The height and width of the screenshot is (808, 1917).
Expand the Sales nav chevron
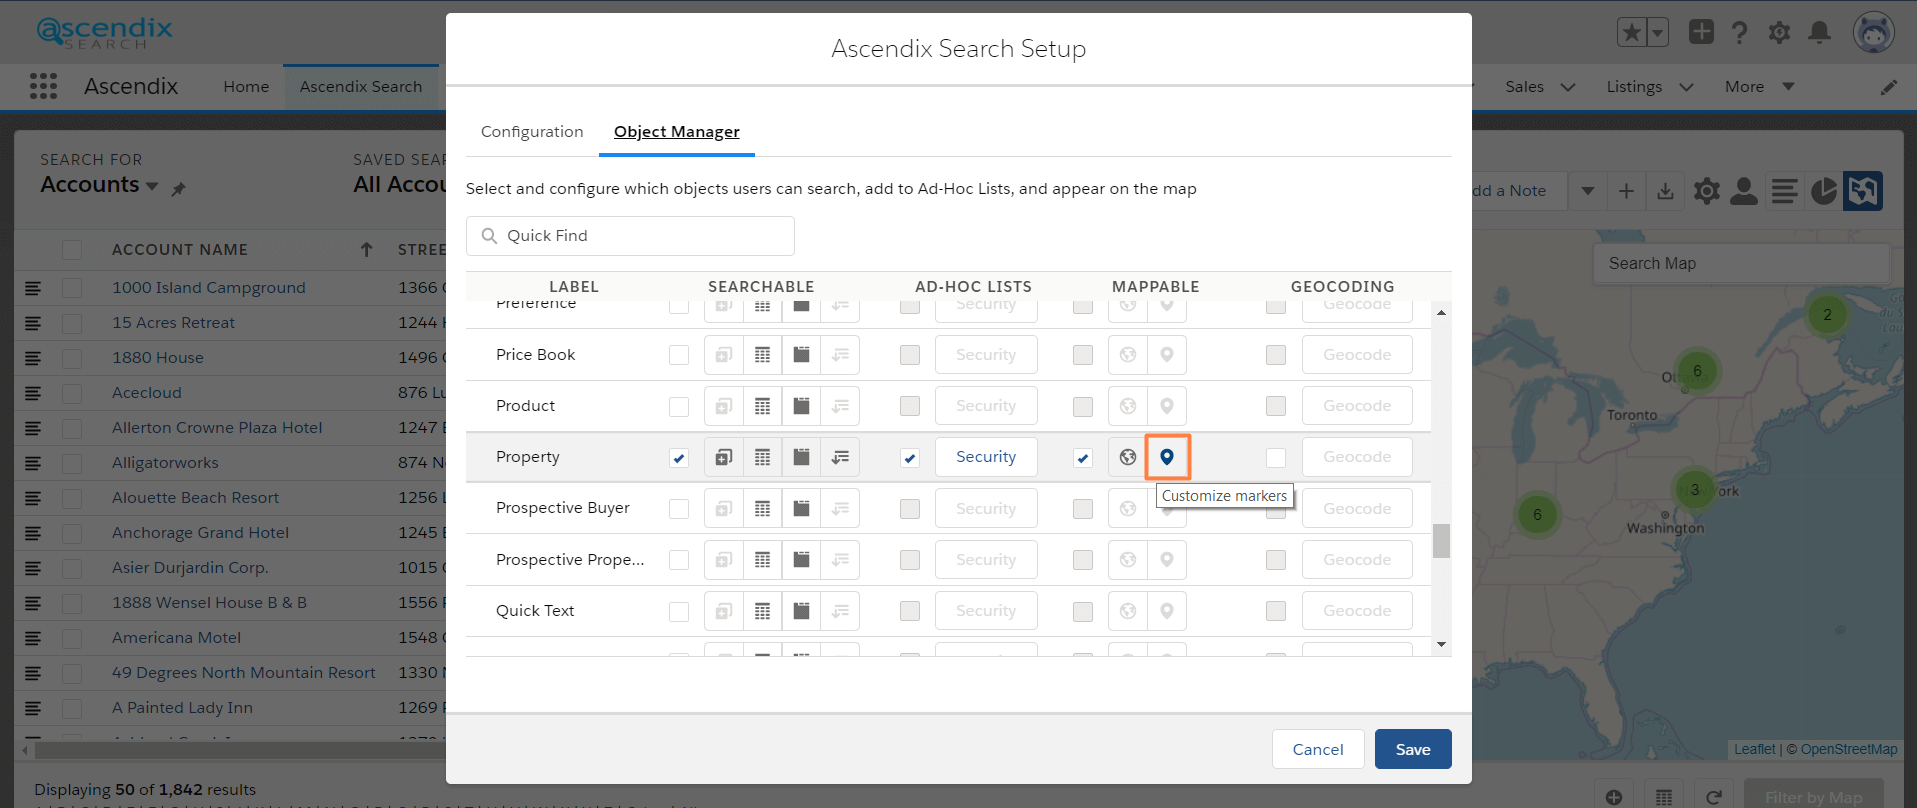tap(1568, 87)
